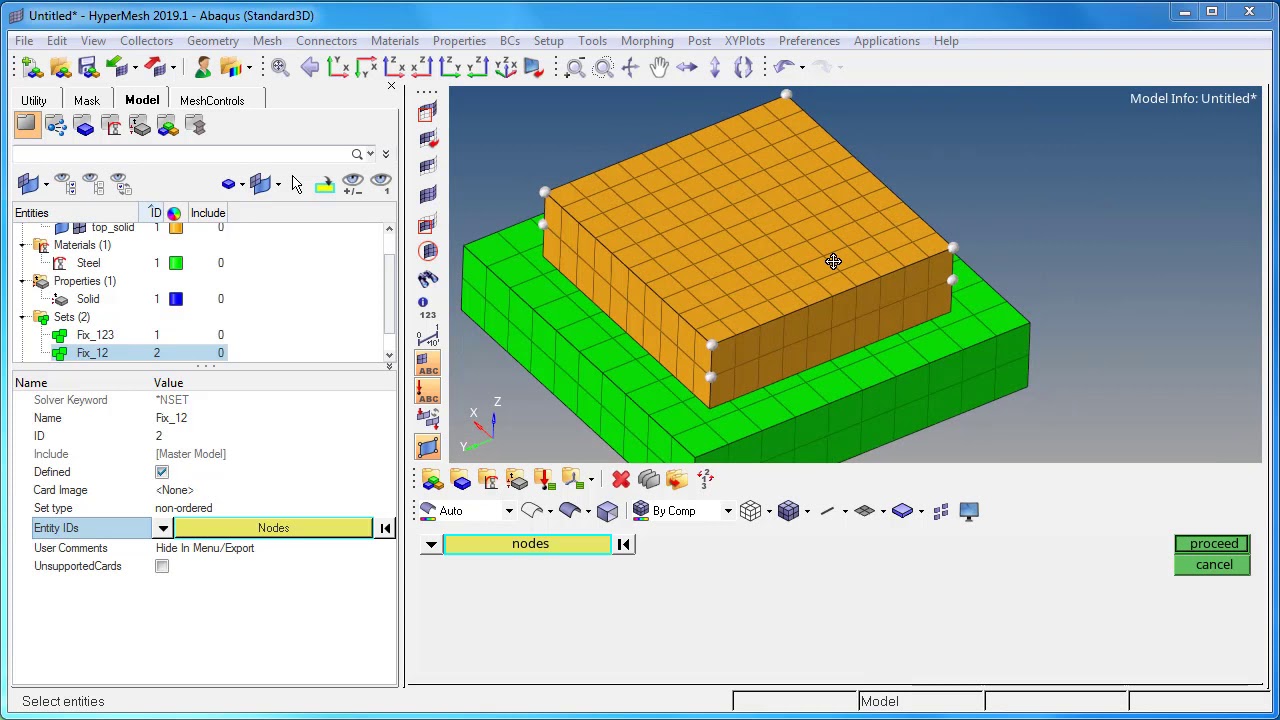Image resolution: width=1280 pixels, height=720 pixels.
Task: Click the create Load Collectors icon
Action: tap(544, 479)
